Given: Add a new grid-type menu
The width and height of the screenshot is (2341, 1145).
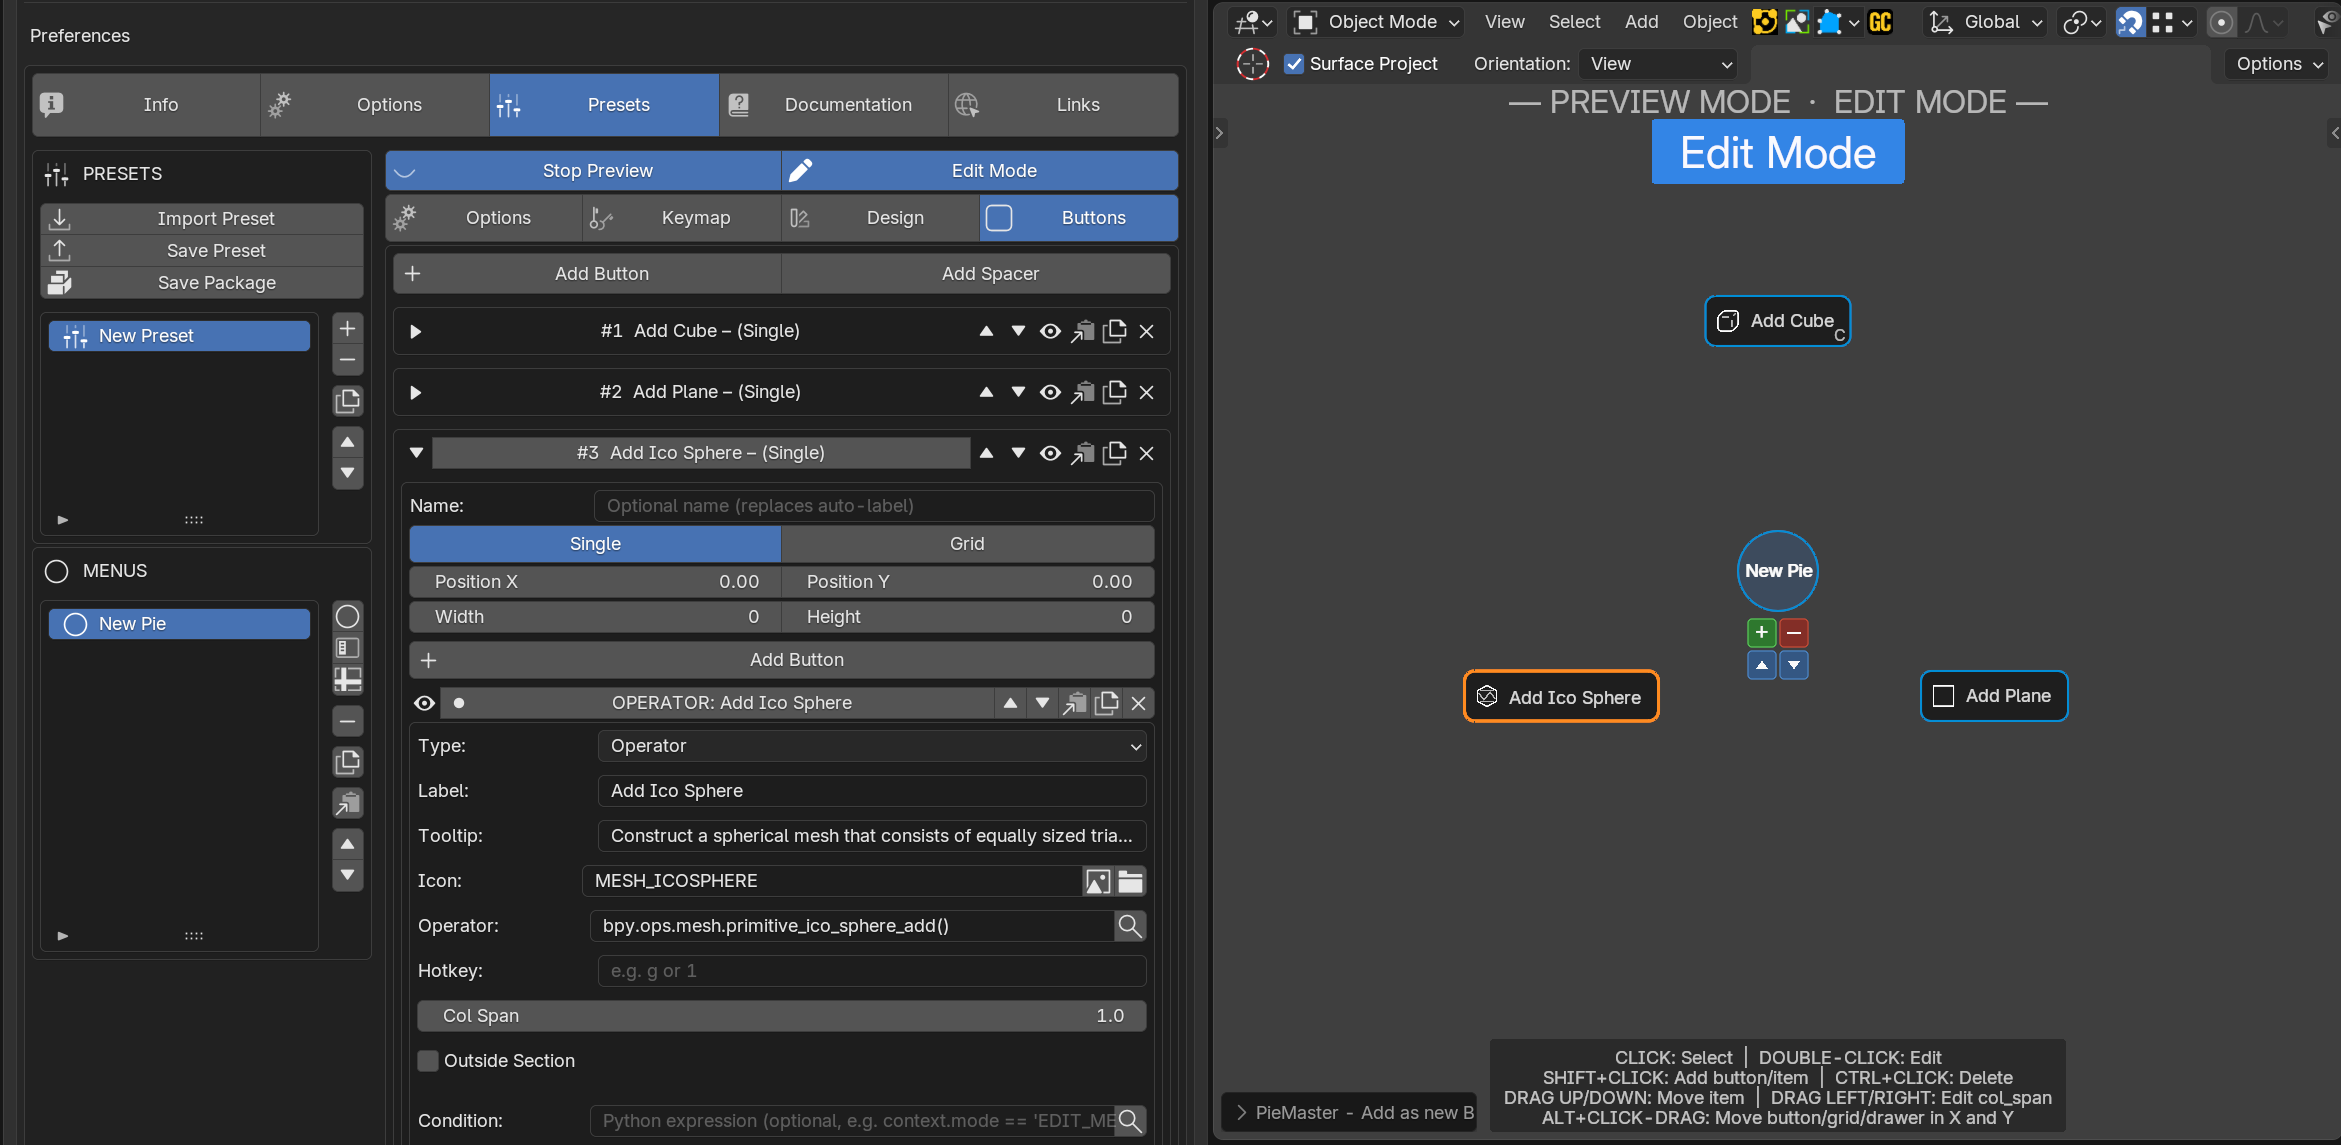Looking at the screenshot, I should [x=347, y=680].
